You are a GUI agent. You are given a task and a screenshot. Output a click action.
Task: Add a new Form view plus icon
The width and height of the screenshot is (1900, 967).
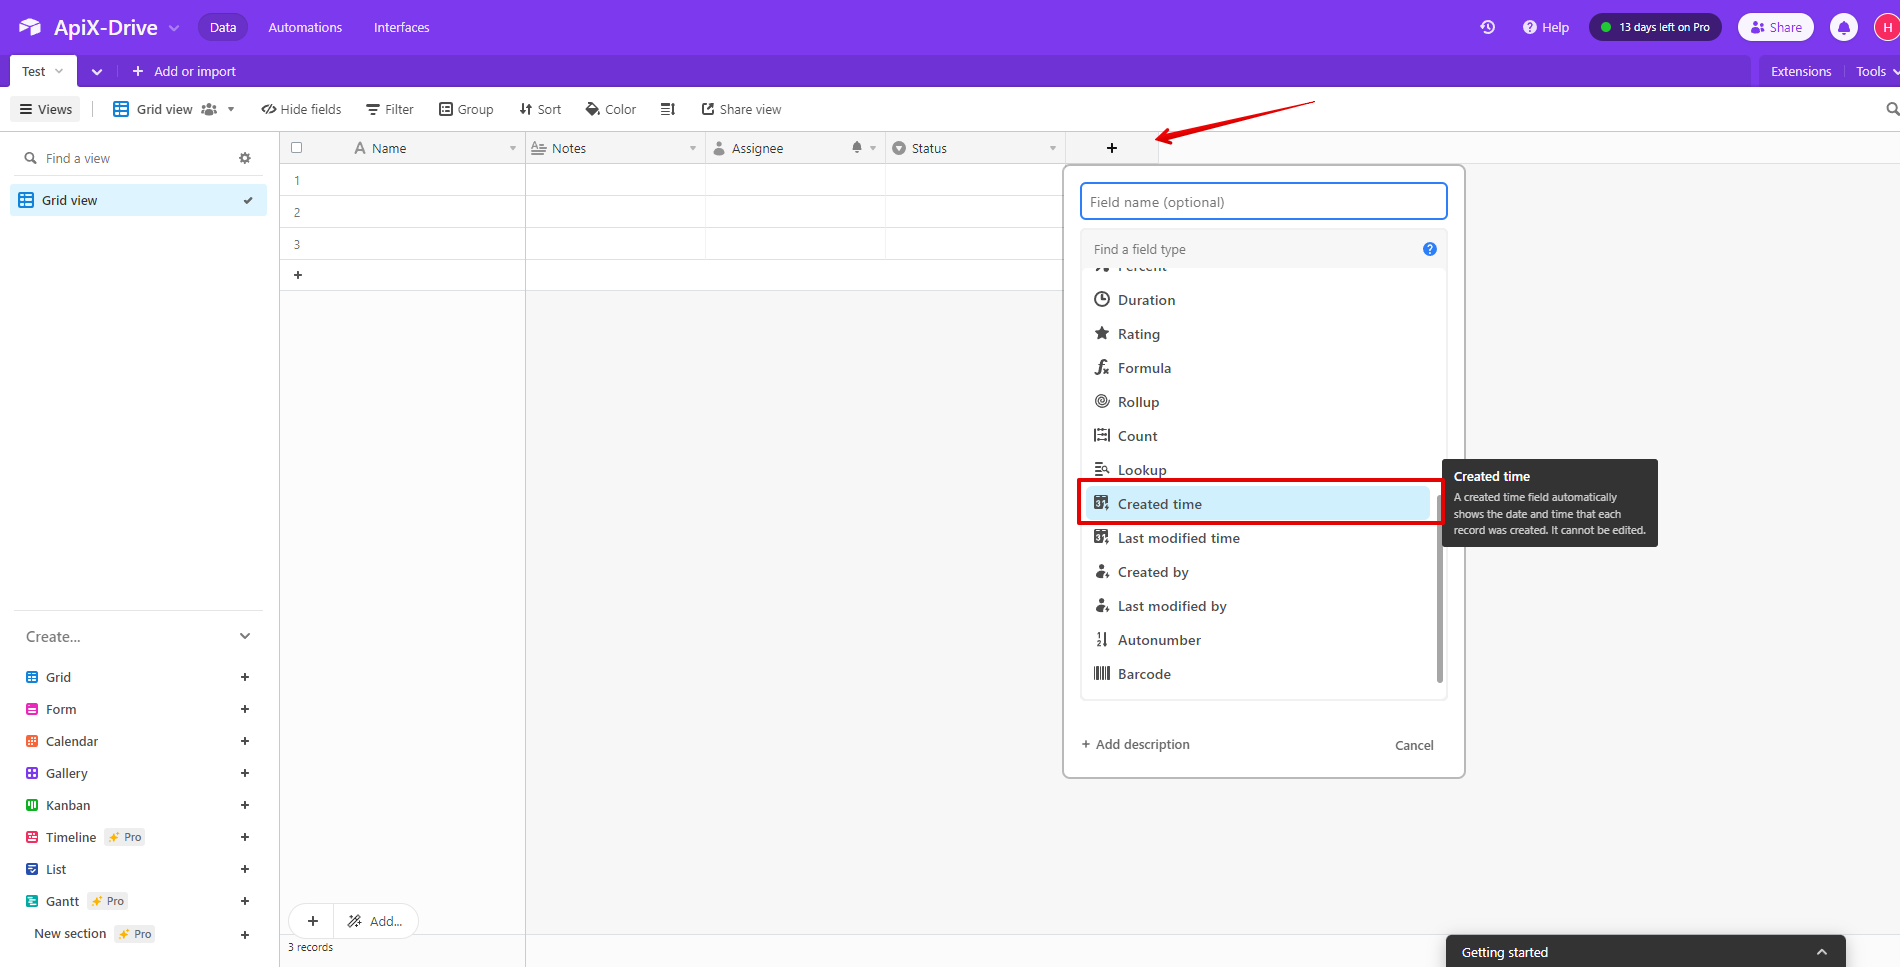pos(245,709)
